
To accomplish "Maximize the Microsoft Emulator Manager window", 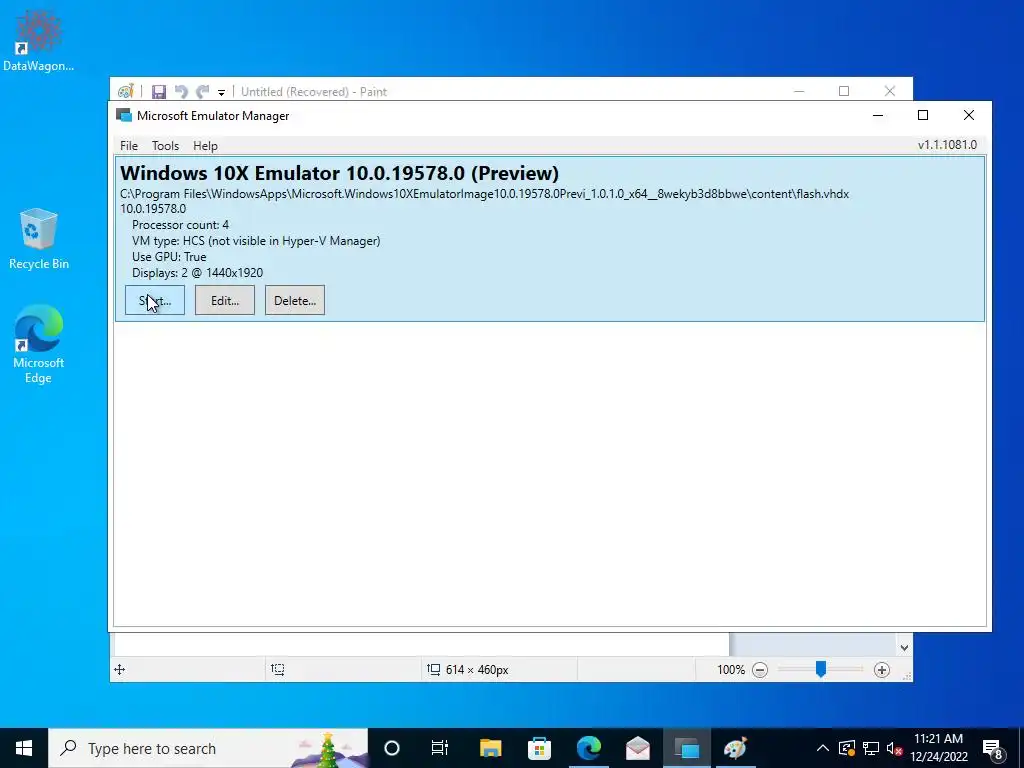I will pyautogui.click(x=923, y=116).
